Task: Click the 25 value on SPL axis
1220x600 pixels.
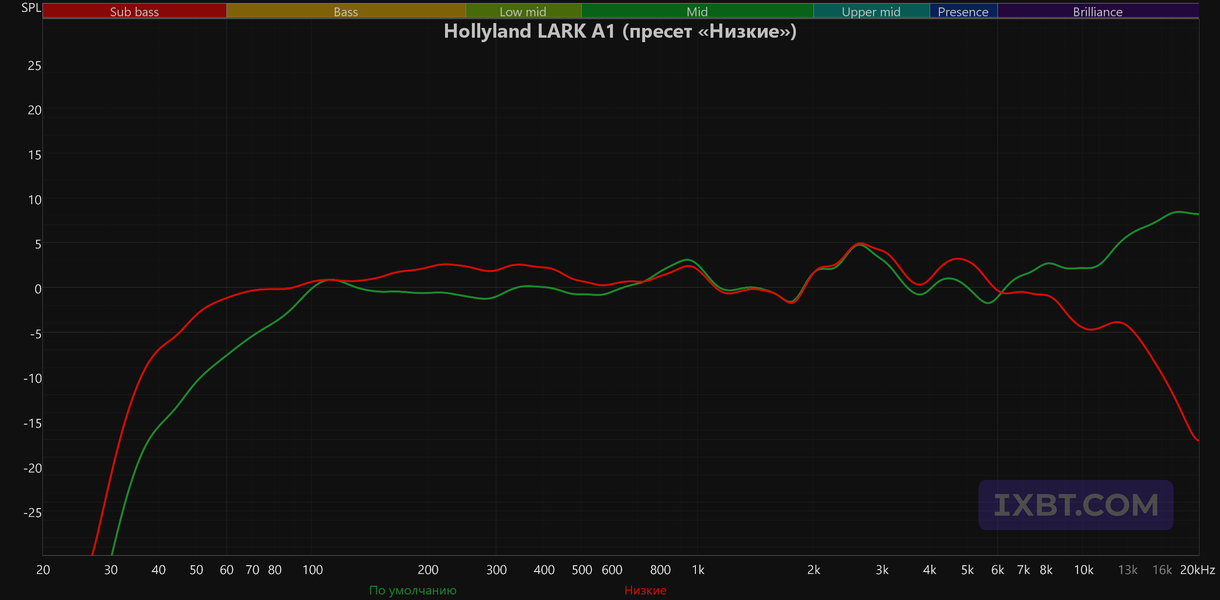Action: (x=34, y=66)
